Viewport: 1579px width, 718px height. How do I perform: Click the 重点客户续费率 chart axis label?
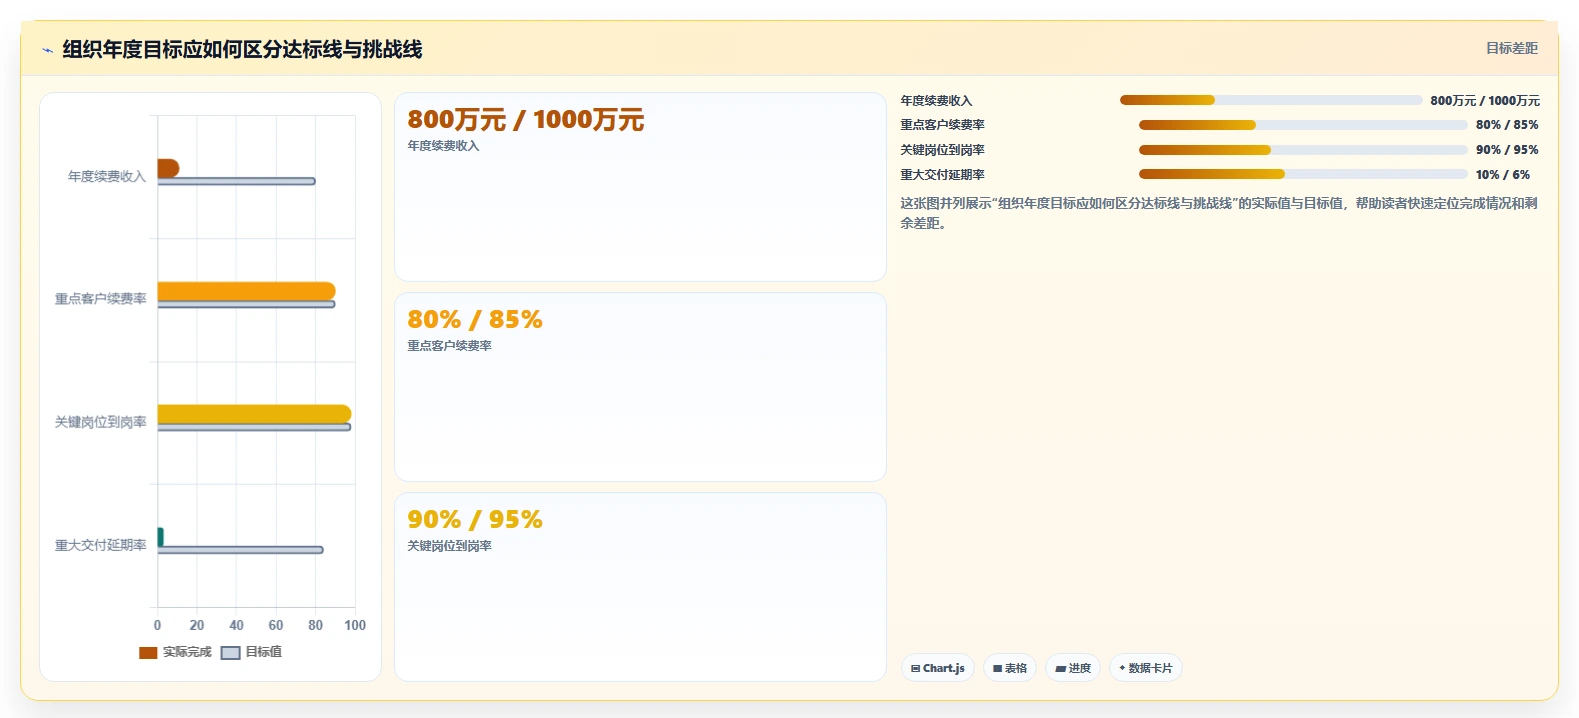100,299
